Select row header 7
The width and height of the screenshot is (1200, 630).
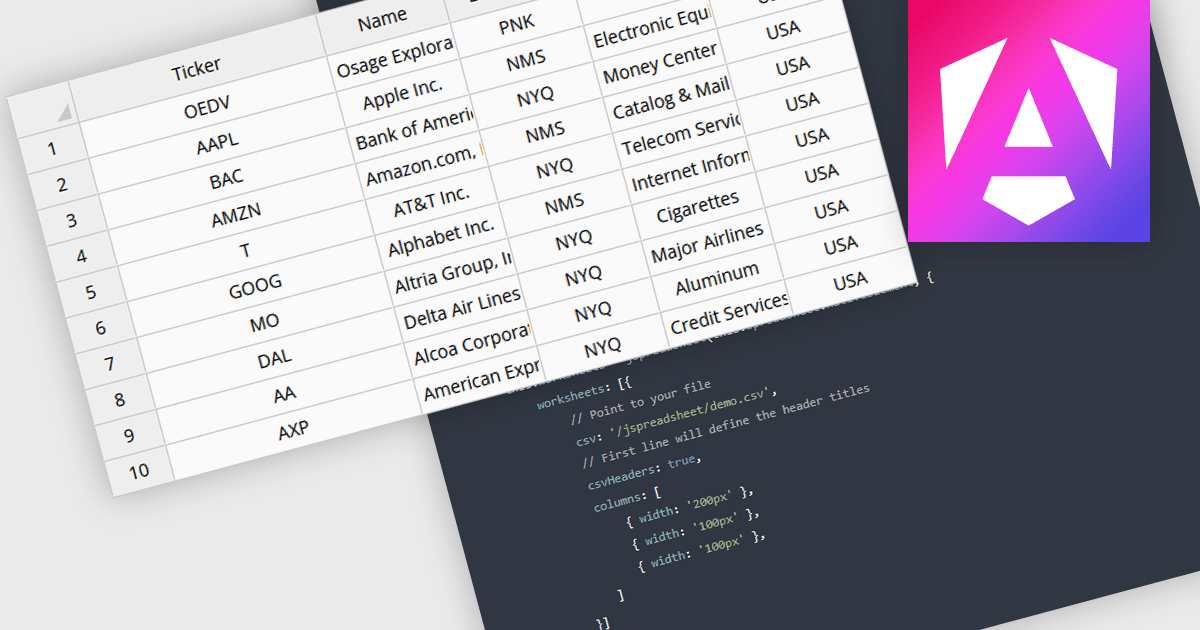[110, 363]
